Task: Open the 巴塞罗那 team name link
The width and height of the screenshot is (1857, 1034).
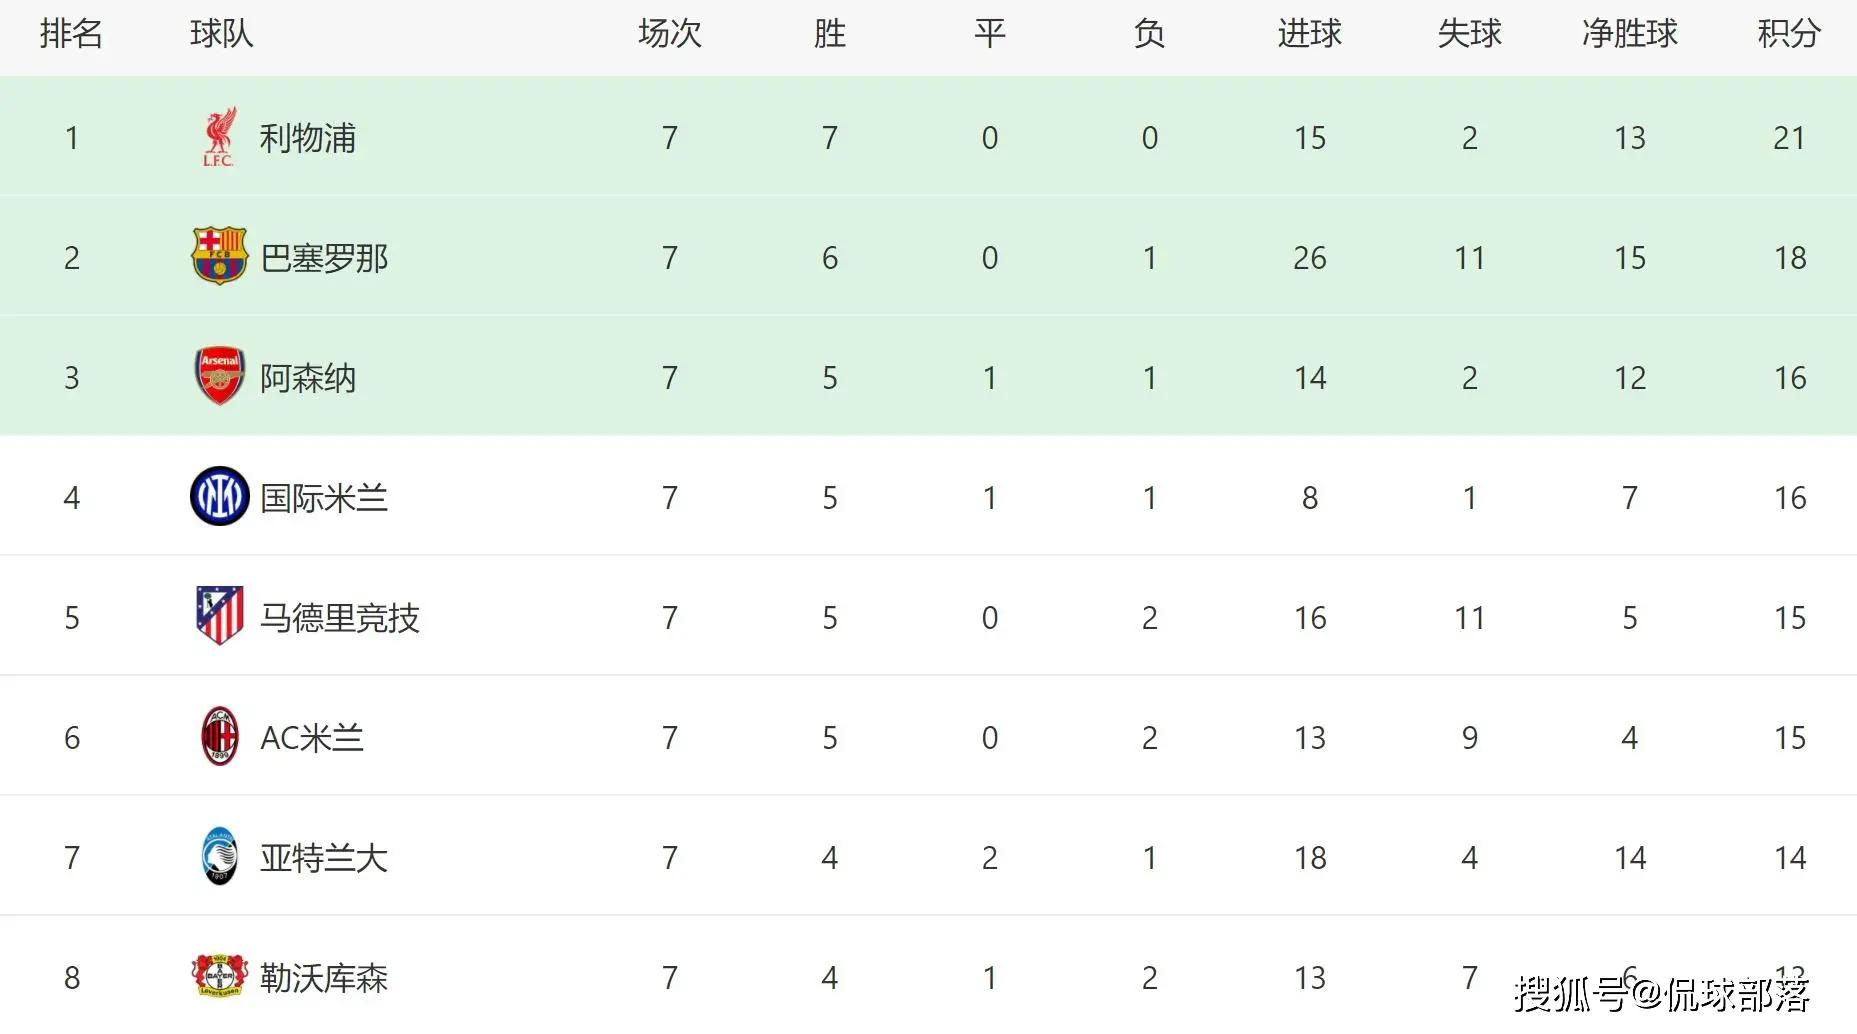Action: point(324,258)
